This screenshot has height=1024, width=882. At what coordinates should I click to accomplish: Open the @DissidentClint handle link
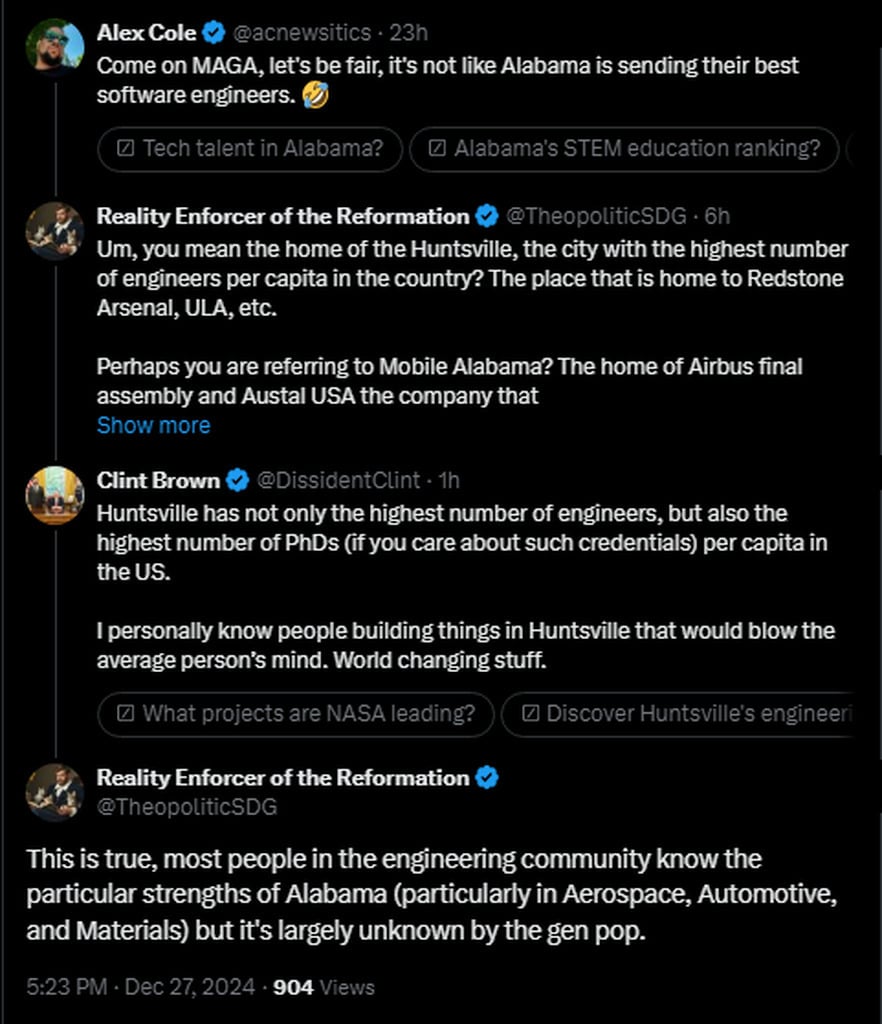click(339, 480)
